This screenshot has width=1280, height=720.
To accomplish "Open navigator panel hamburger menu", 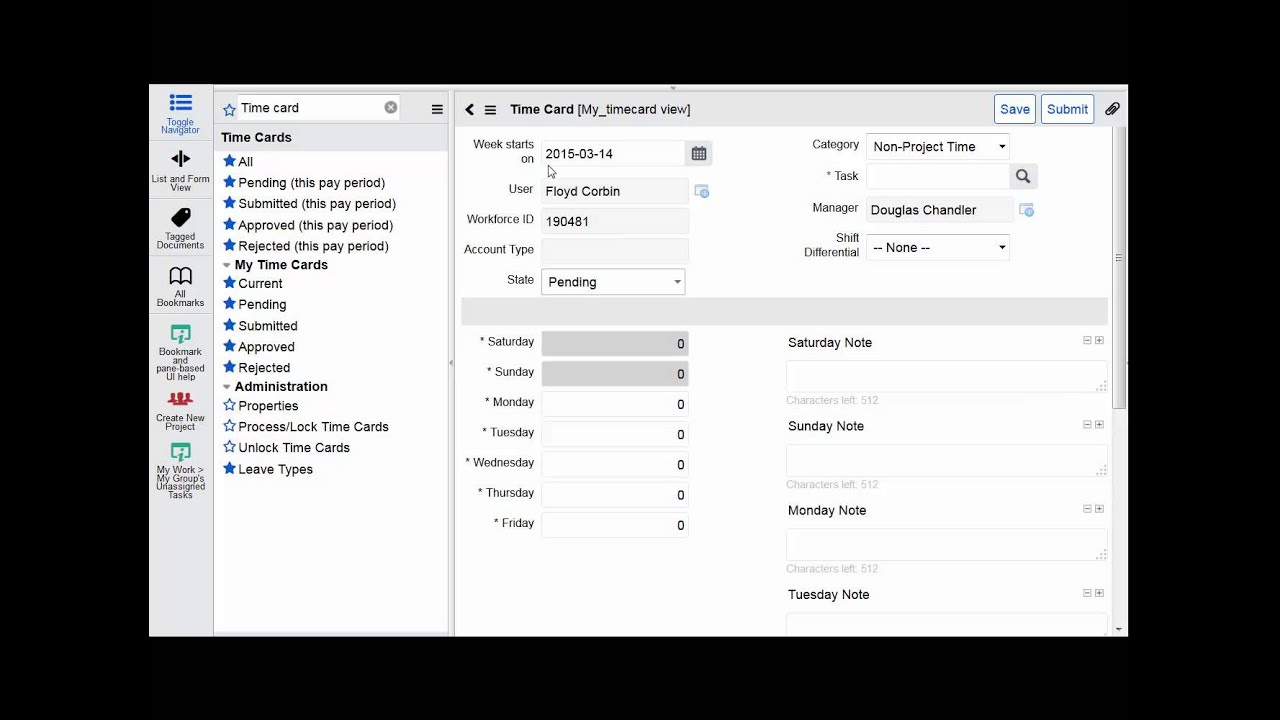I will (437, 109).
